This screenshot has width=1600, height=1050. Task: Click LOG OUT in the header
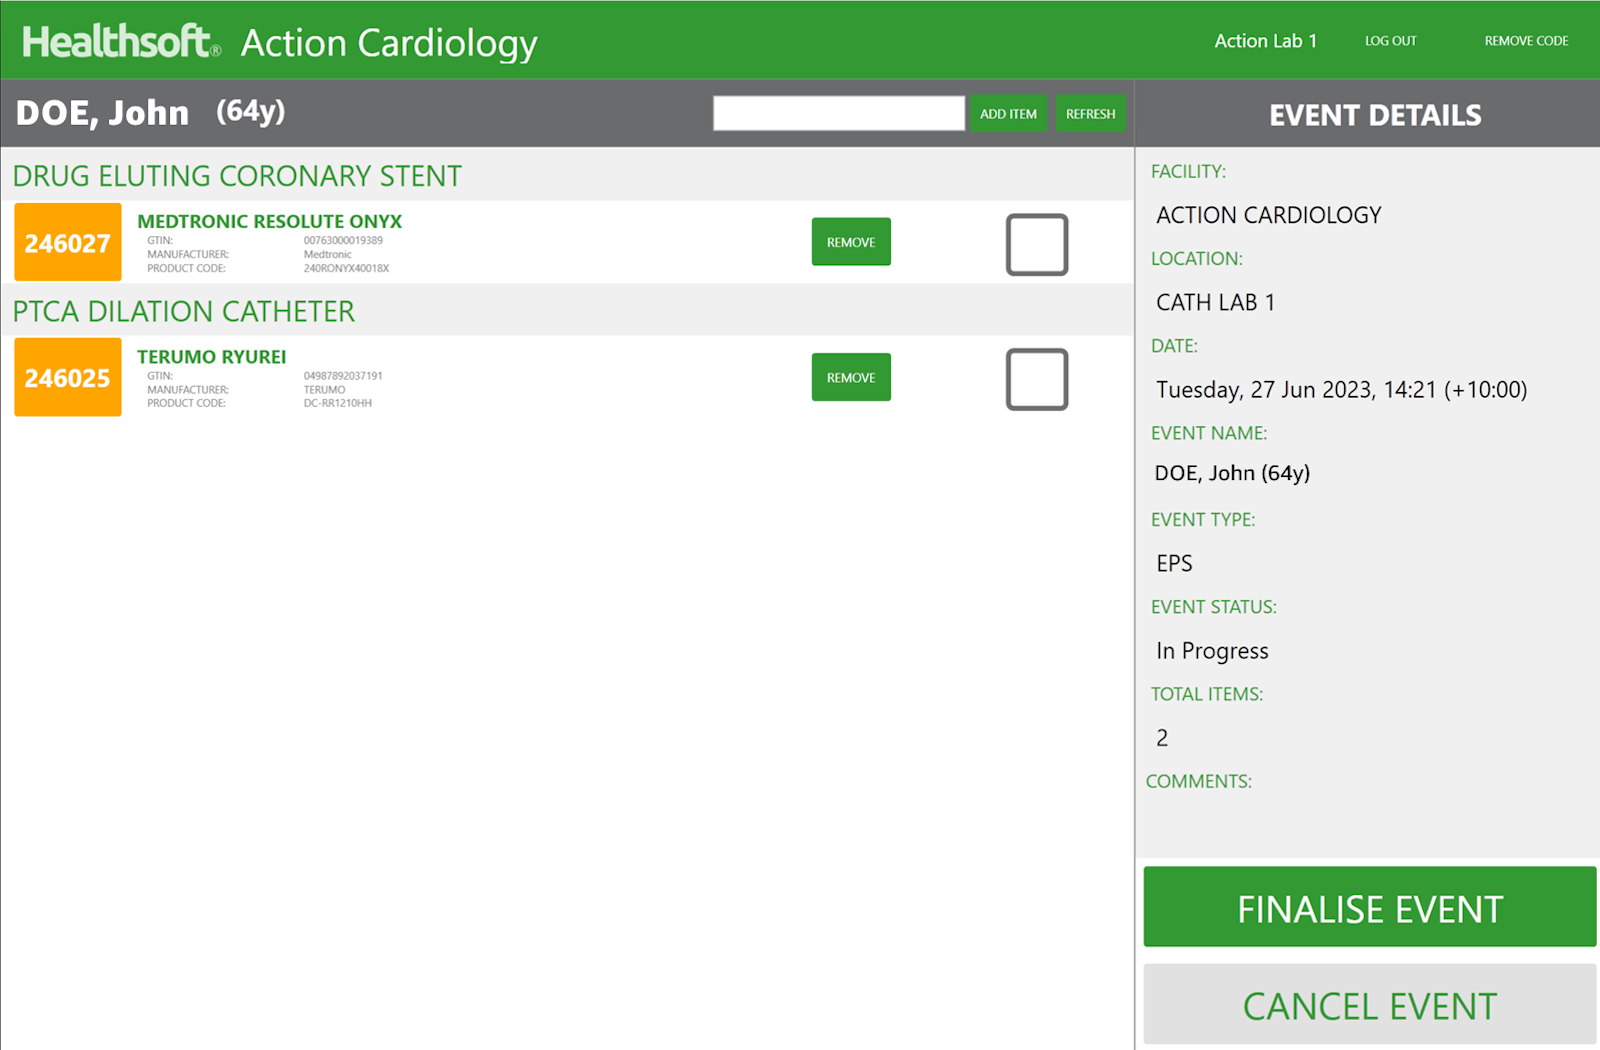pos(1390,41)
